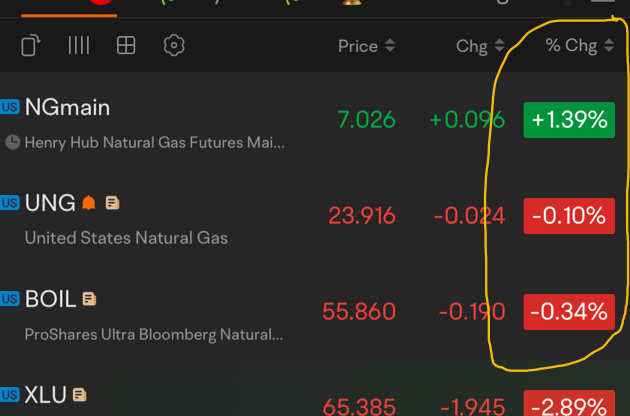630x416 pixels.
Task: Switch to grid view icon
Action: click(126, 45)
